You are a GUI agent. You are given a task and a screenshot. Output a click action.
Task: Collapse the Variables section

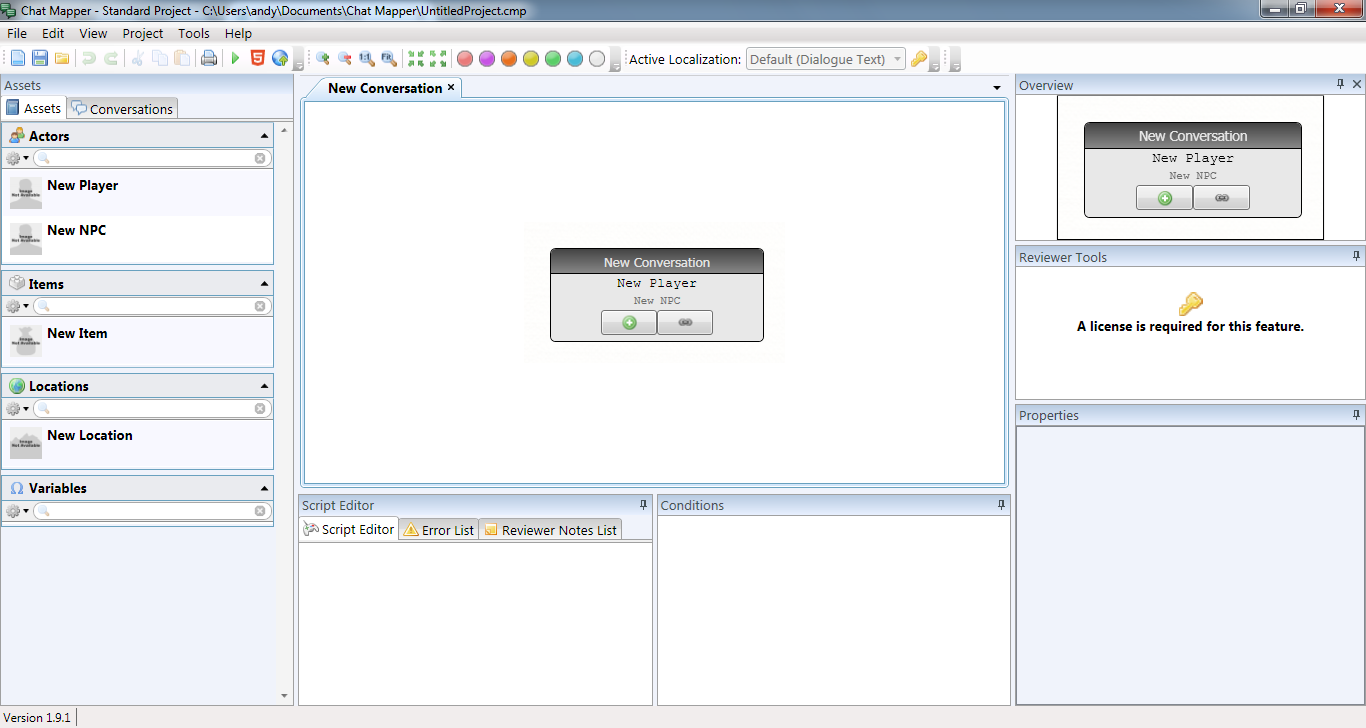[264, 488]
